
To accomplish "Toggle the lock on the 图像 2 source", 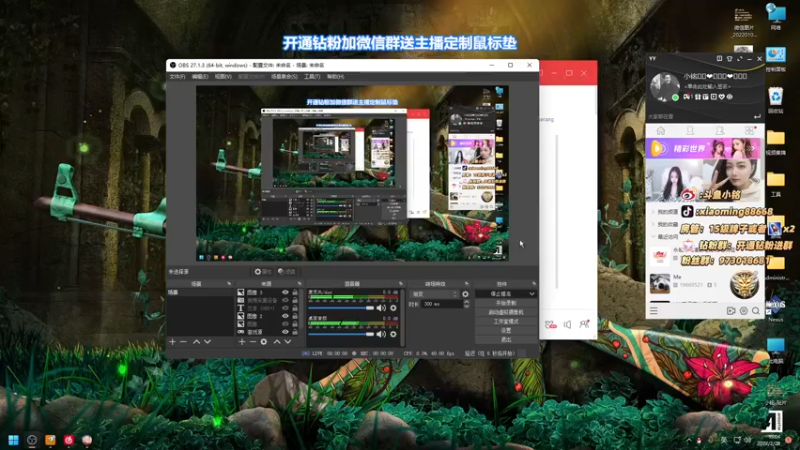I will (295, 316).
